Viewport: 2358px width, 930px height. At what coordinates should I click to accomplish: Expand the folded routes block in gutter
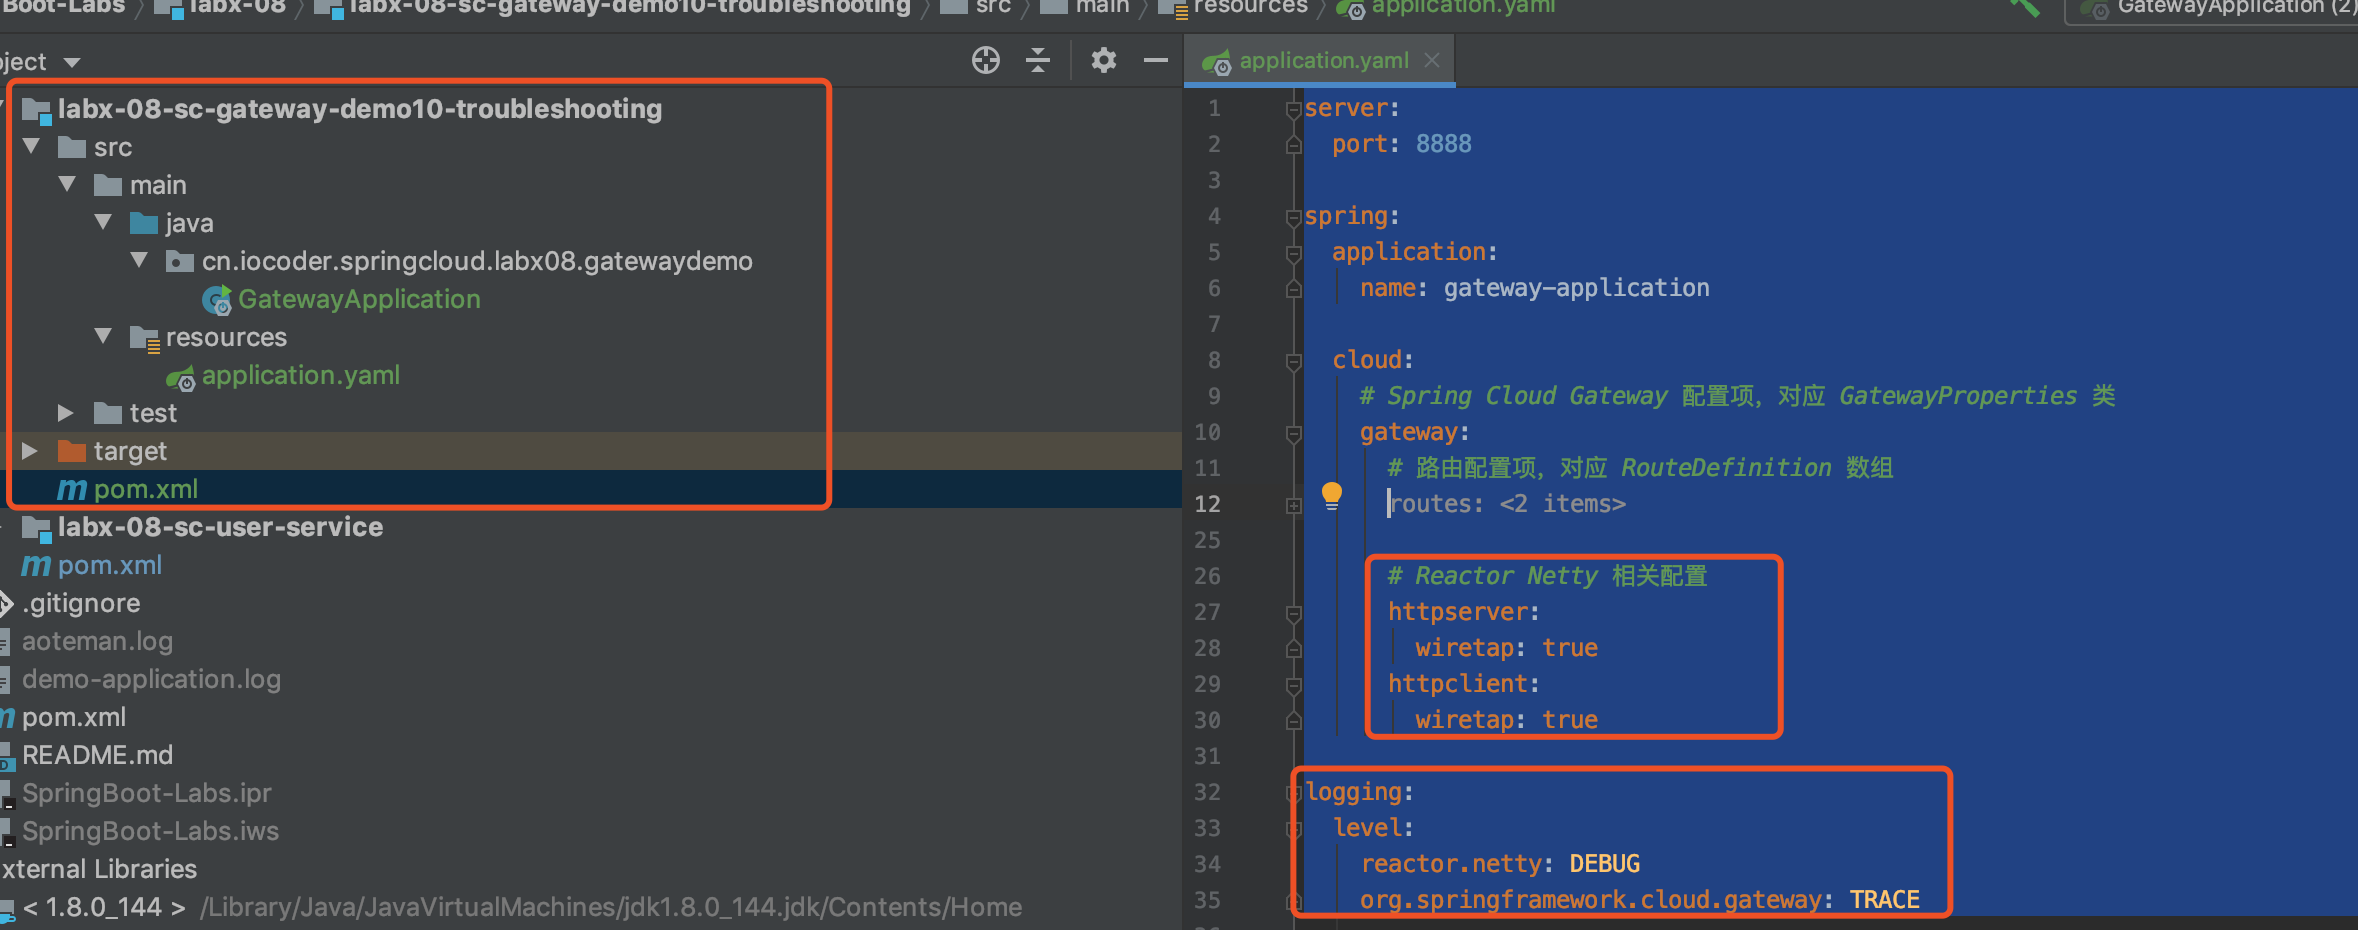pyautogui.click(x=1293, y=505)
